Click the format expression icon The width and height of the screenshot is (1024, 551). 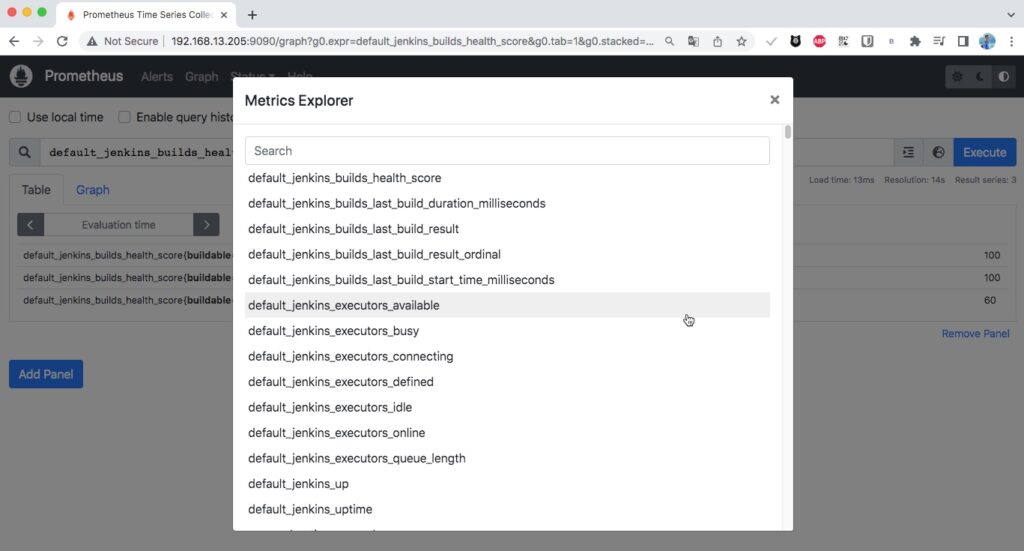pyautogui.click(x=908, y=152)
